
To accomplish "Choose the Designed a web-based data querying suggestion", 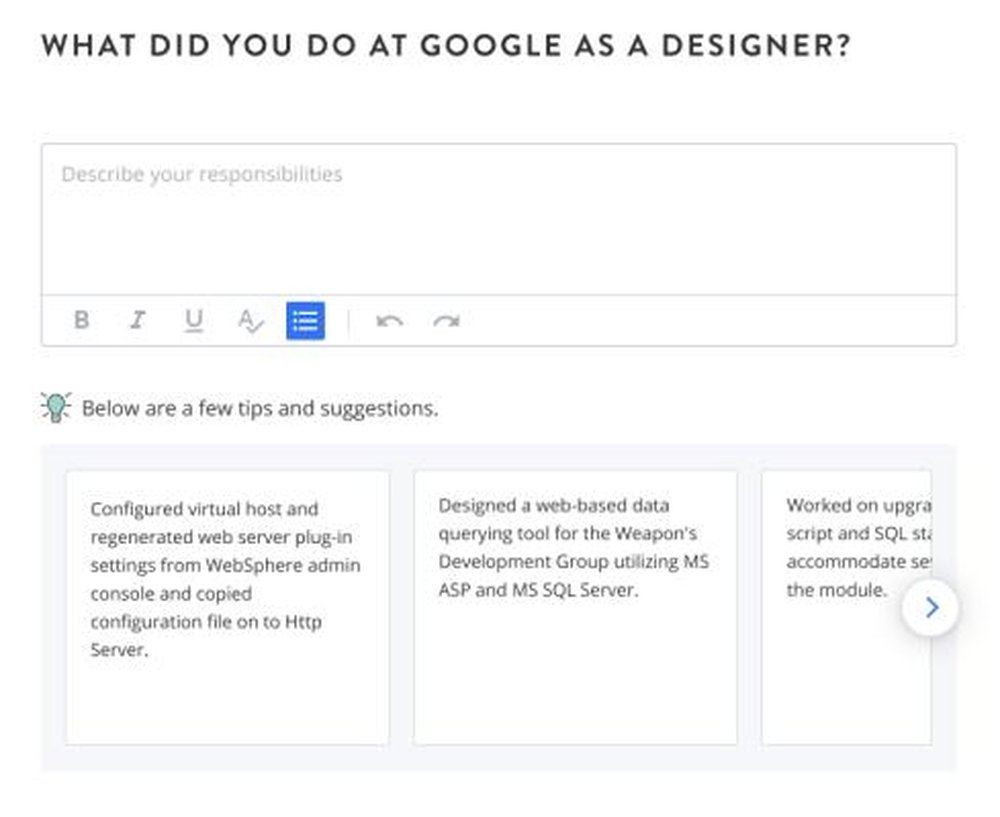I will click(575, 608).
